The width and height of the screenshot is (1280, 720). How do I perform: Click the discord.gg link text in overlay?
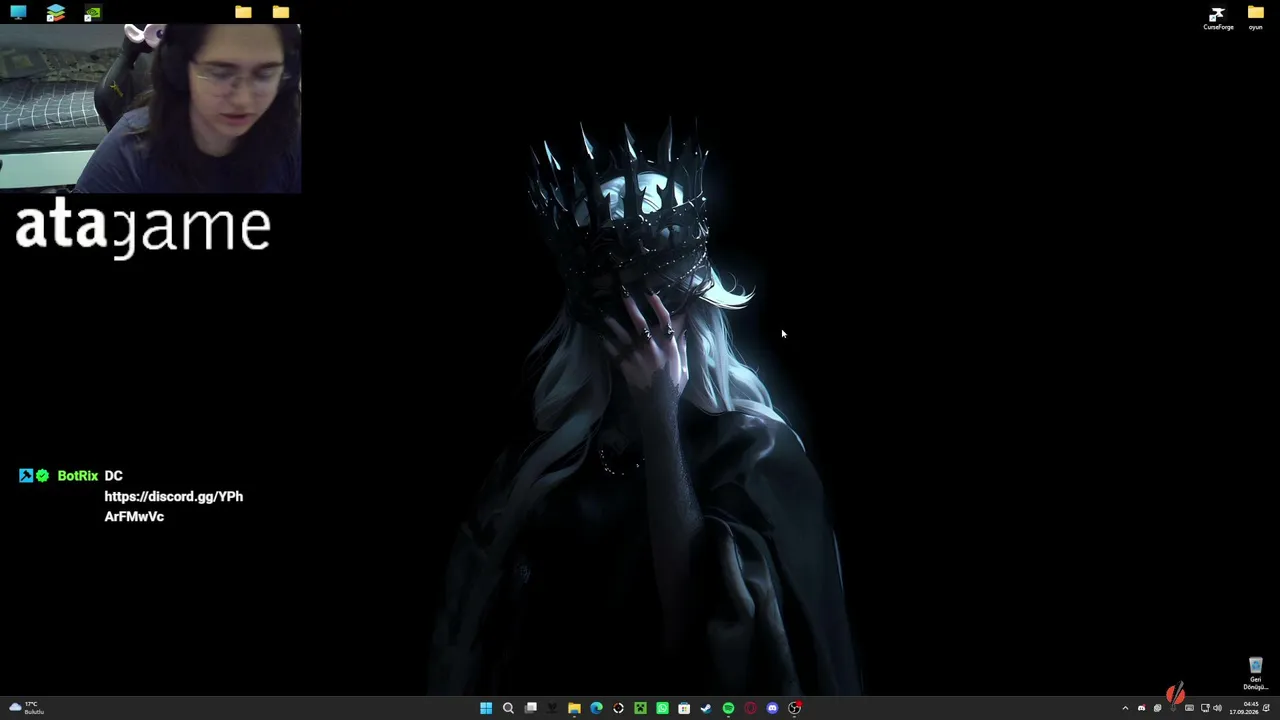[x=174, y=506]
